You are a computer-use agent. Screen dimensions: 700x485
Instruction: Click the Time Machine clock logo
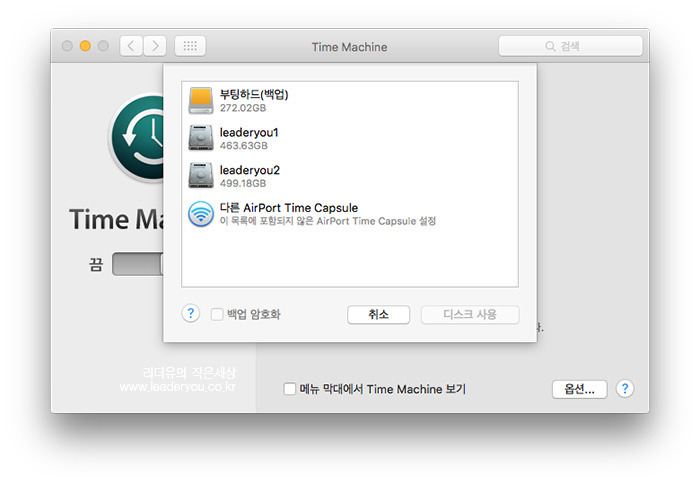[x=137, y=138]
